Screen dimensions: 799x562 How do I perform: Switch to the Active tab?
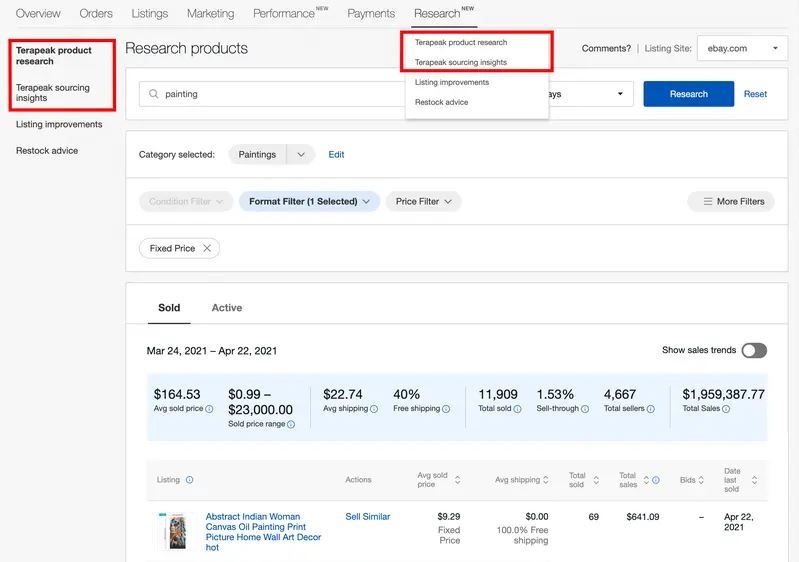tap(227, 308)
